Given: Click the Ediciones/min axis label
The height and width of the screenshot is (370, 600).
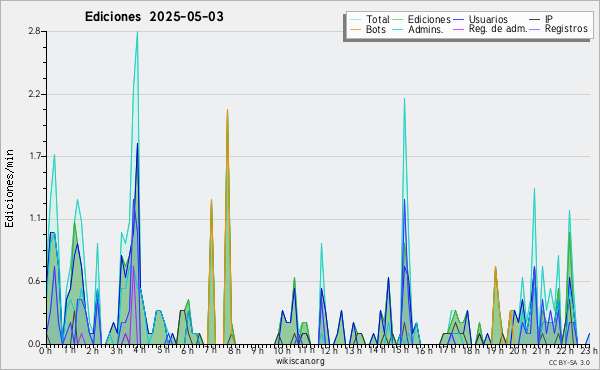Looking at the screenshot, I should tap(9, 188).
